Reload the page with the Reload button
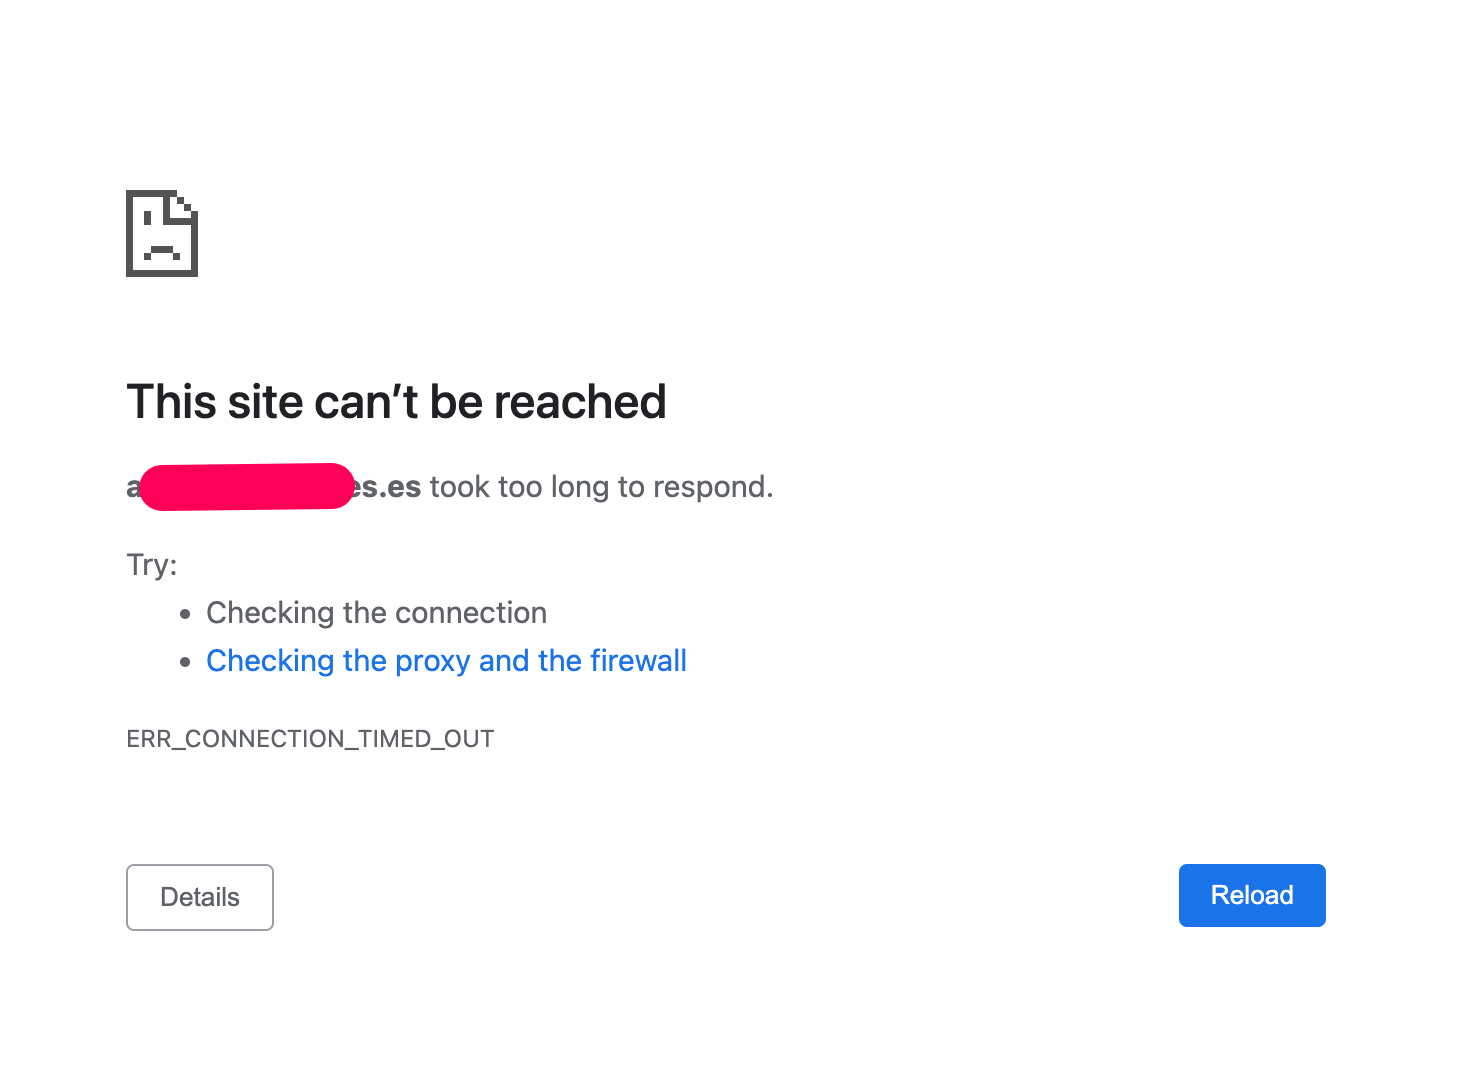 tap(1252, 895)
